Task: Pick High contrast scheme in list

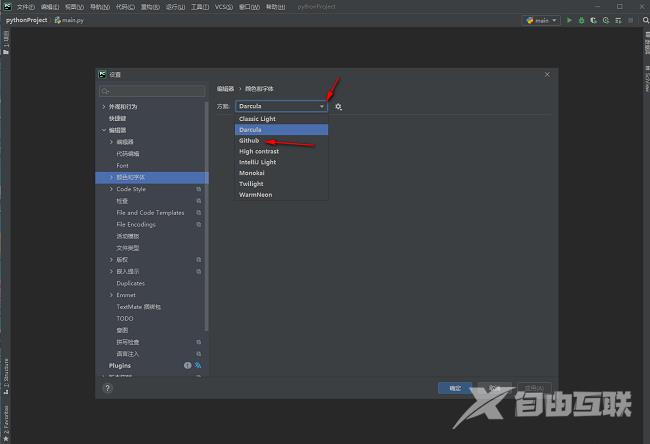Action: (259, 151)
